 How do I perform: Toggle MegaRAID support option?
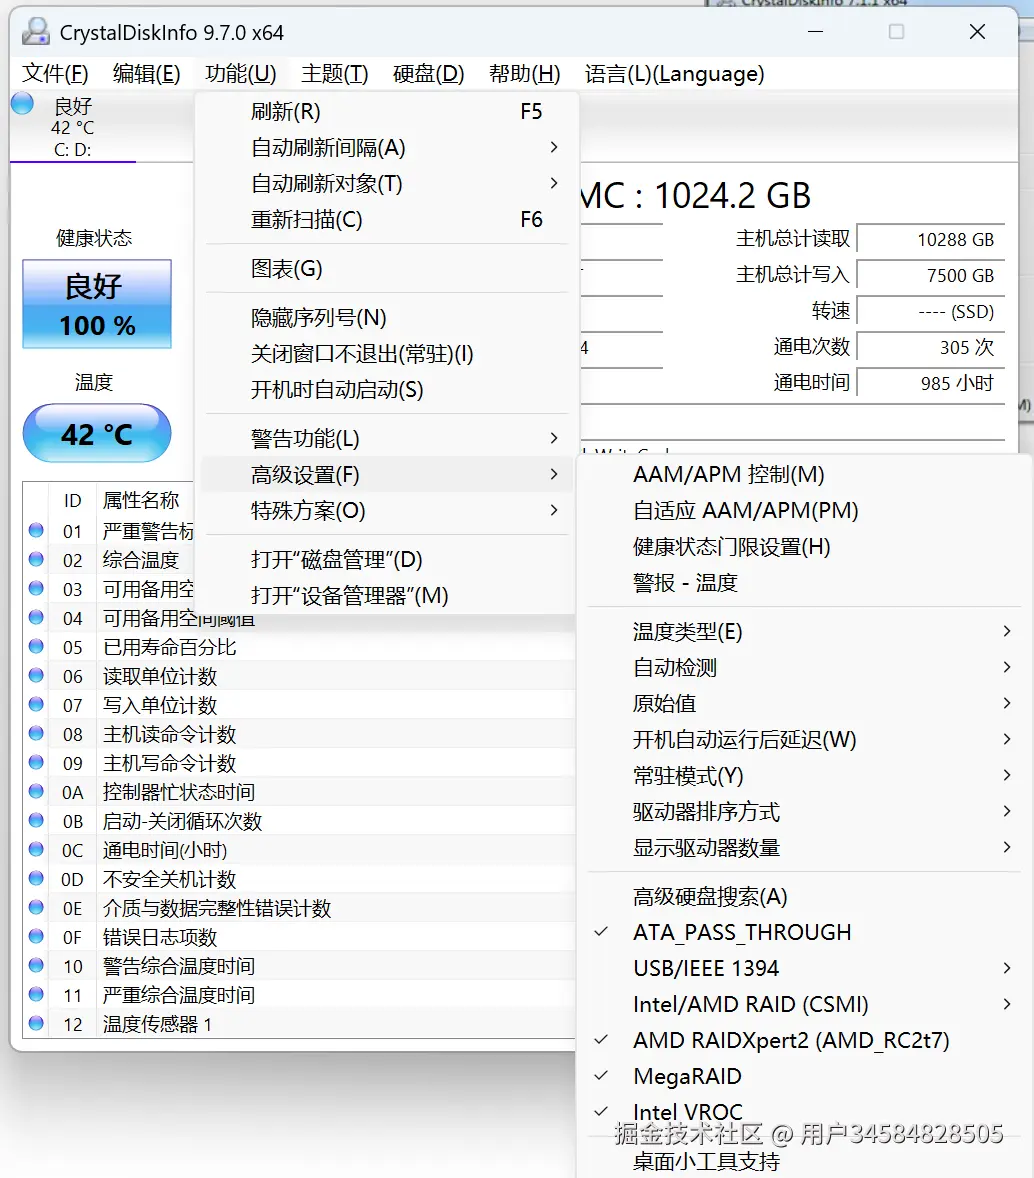pyautogui.click(x=803, y=1077)
